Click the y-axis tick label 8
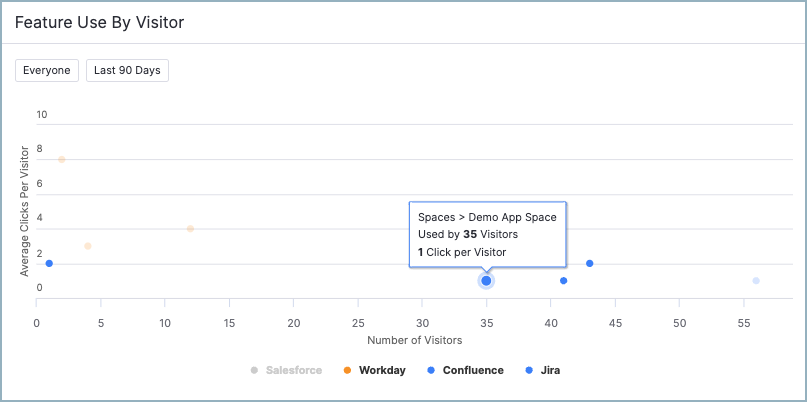 pyautogui.click(x=39, y=149)
